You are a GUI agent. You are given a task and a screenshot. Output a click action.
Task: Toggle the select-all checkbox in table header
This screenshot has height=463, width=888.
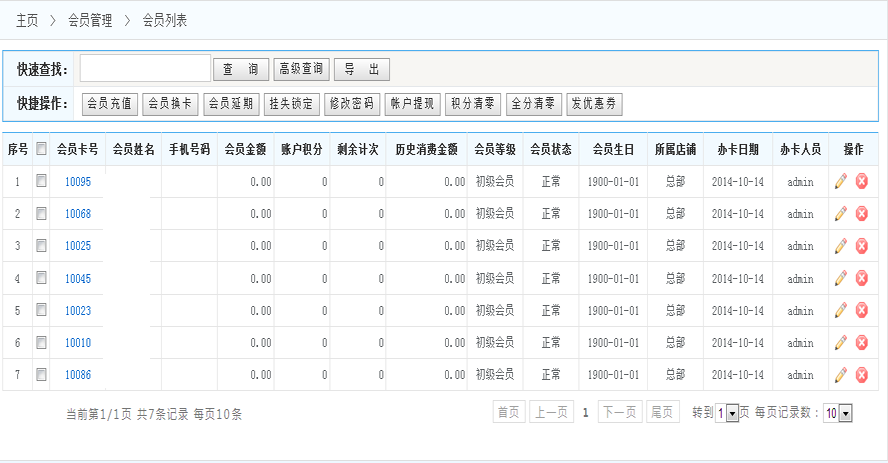pyautogui.click(x=41, y=149)
